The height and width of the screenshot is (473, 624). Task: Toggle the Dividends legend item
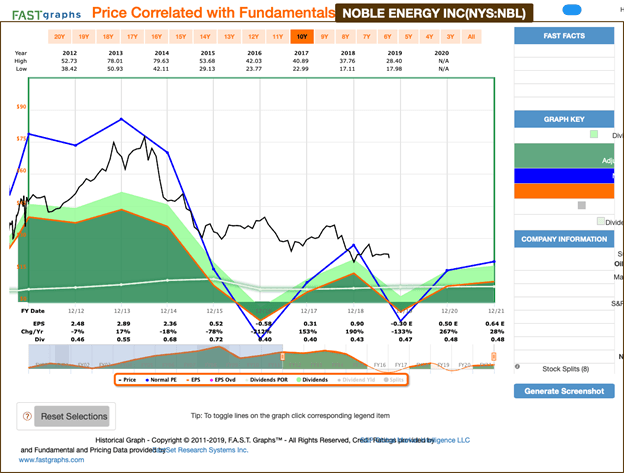[x=312, y=380]
